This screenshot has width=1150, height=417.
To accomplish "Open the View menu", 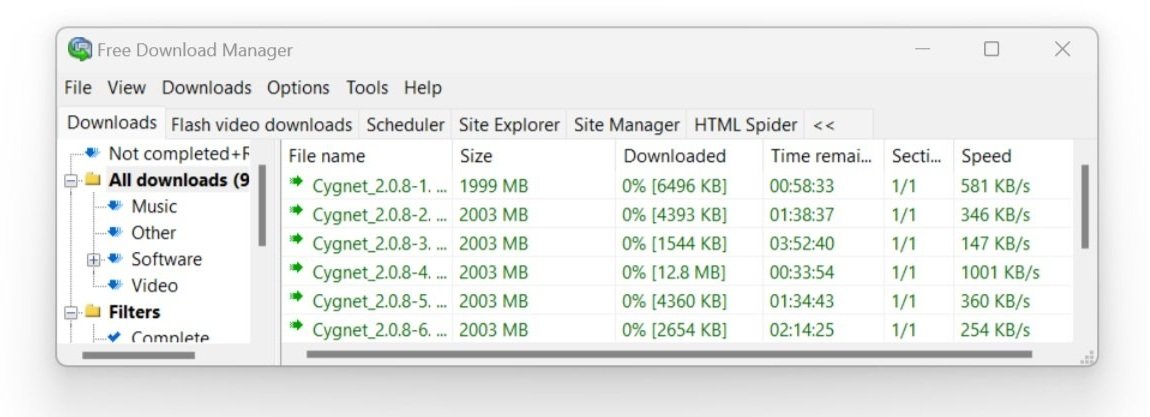I will 126,88.
